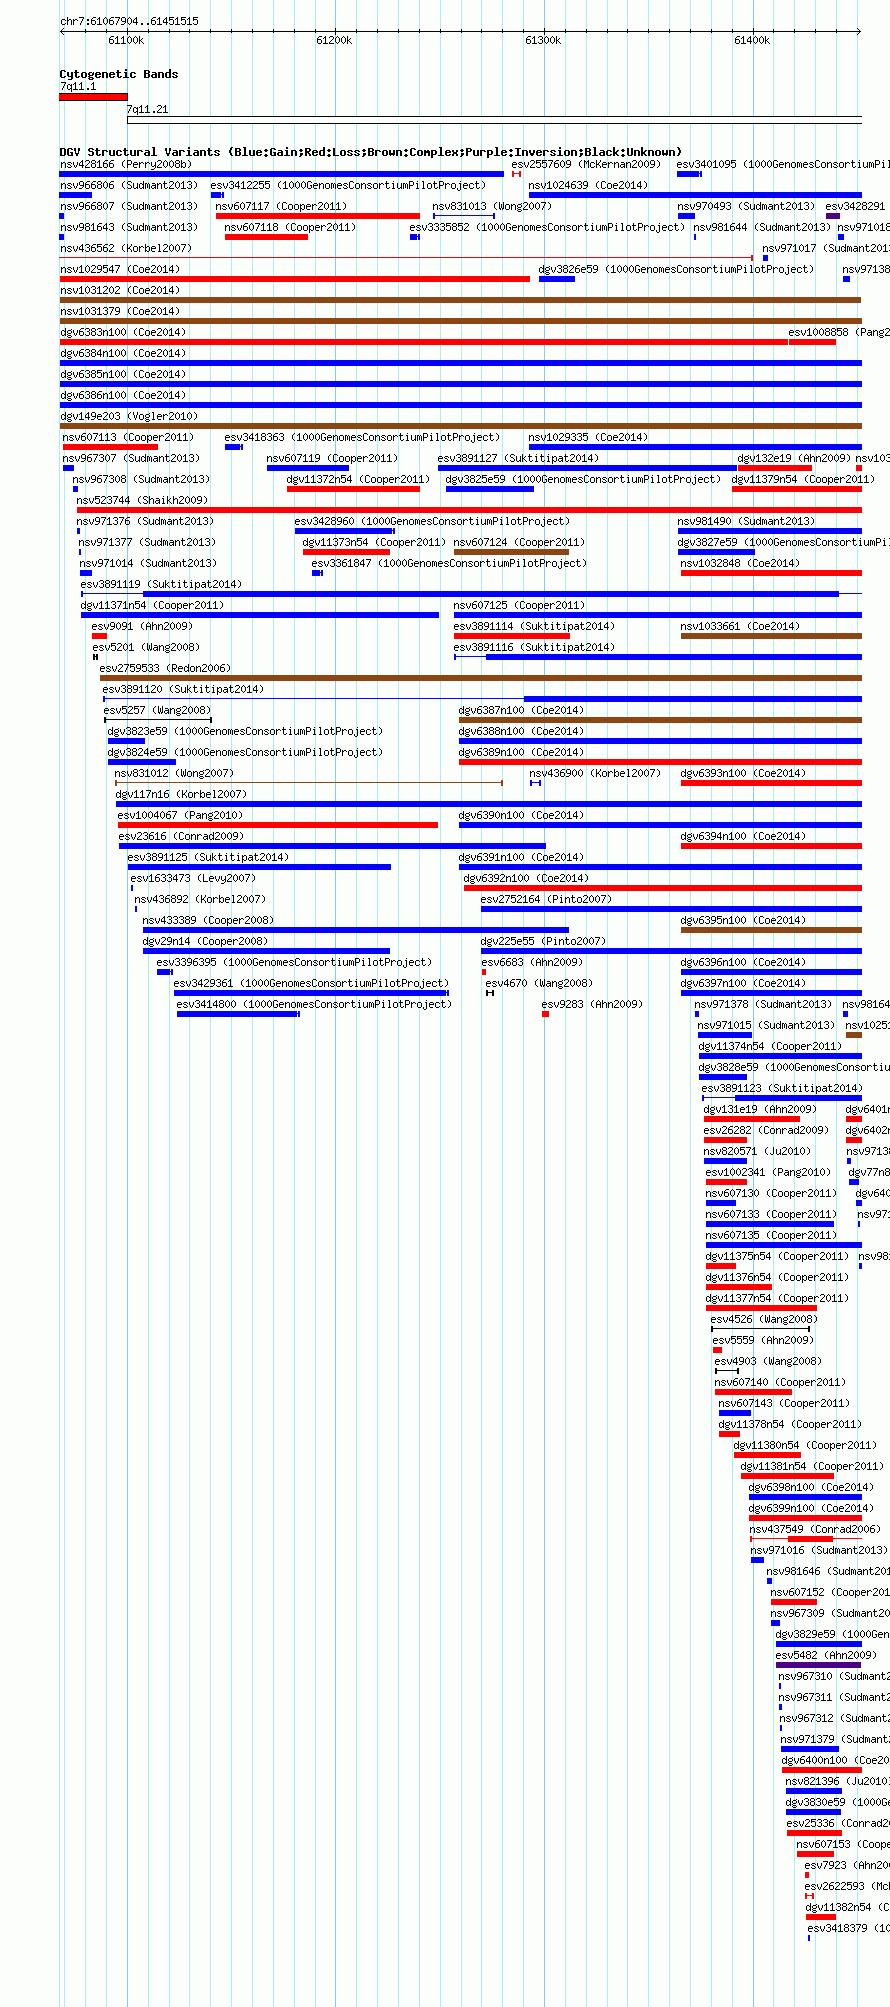Select the esv5201 (Wang2008) label
Screen dimensions: 890x2007
tap(146, 647)
